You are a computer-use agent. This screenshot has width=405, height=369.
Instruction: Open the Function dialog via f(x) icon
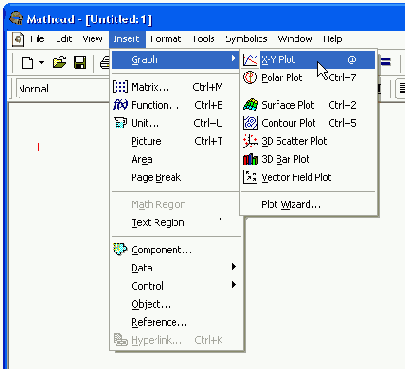click(120, 105)
